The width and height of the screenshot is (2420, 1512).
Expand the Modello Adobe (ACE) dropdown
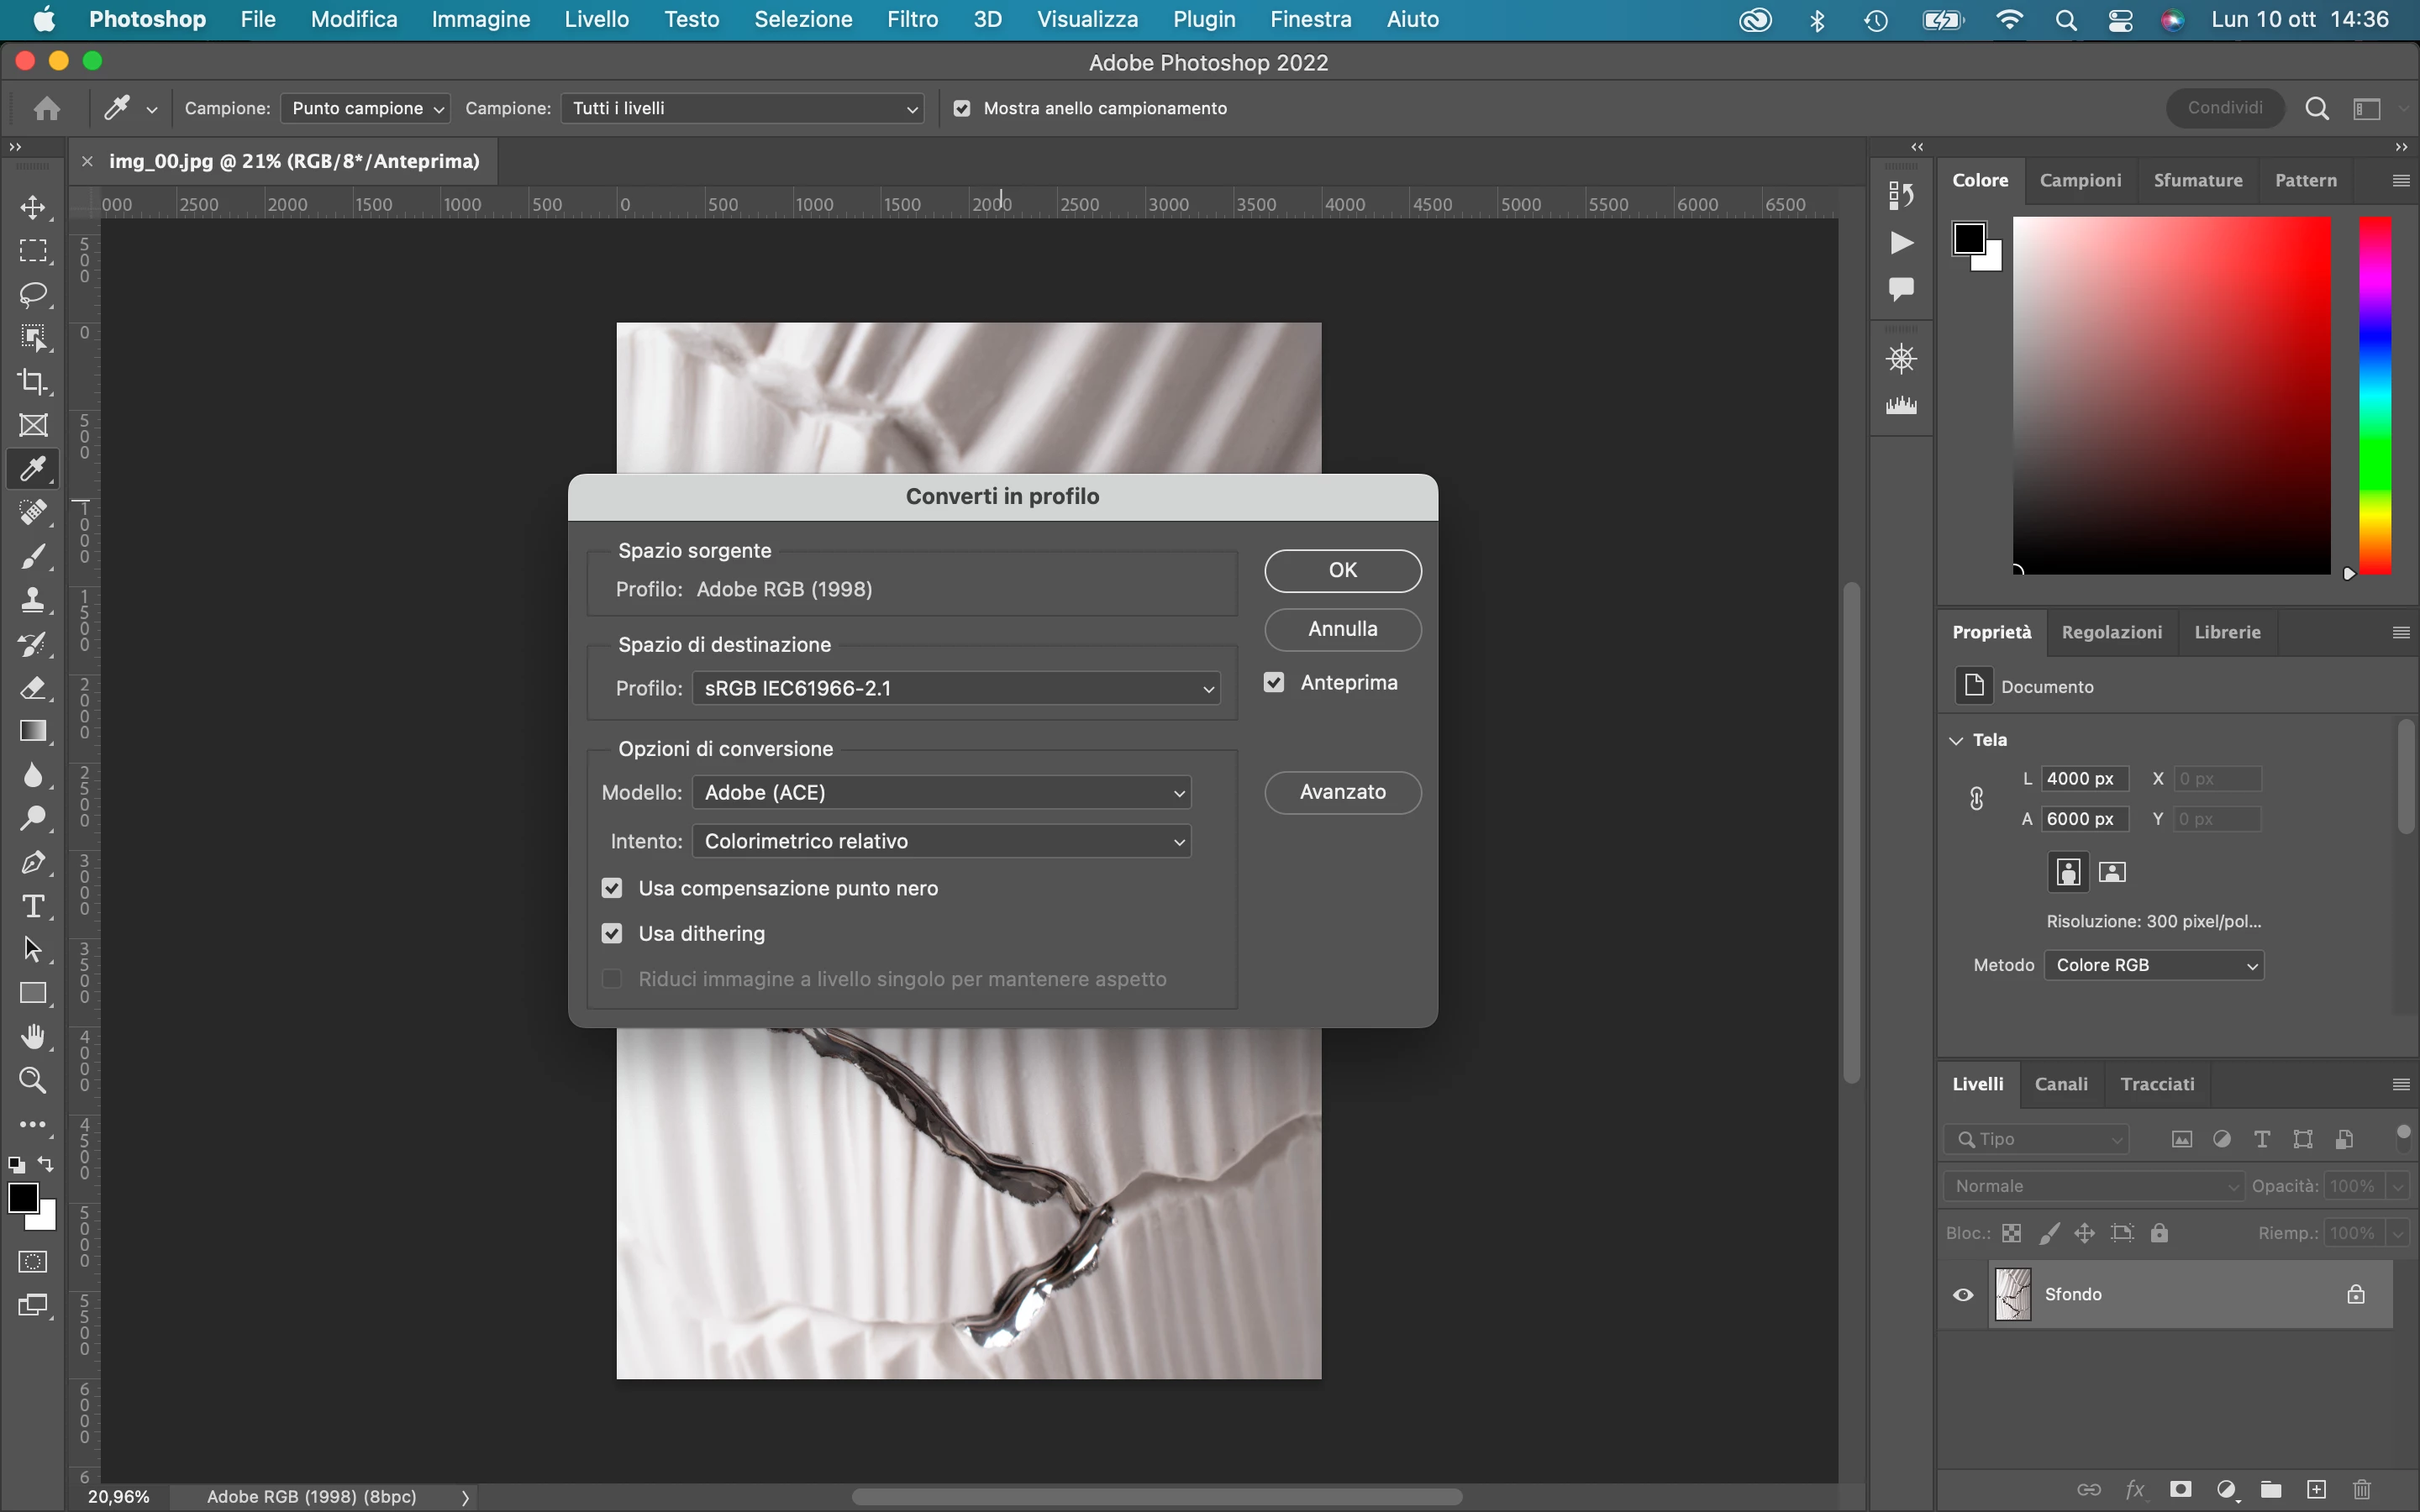941,792
